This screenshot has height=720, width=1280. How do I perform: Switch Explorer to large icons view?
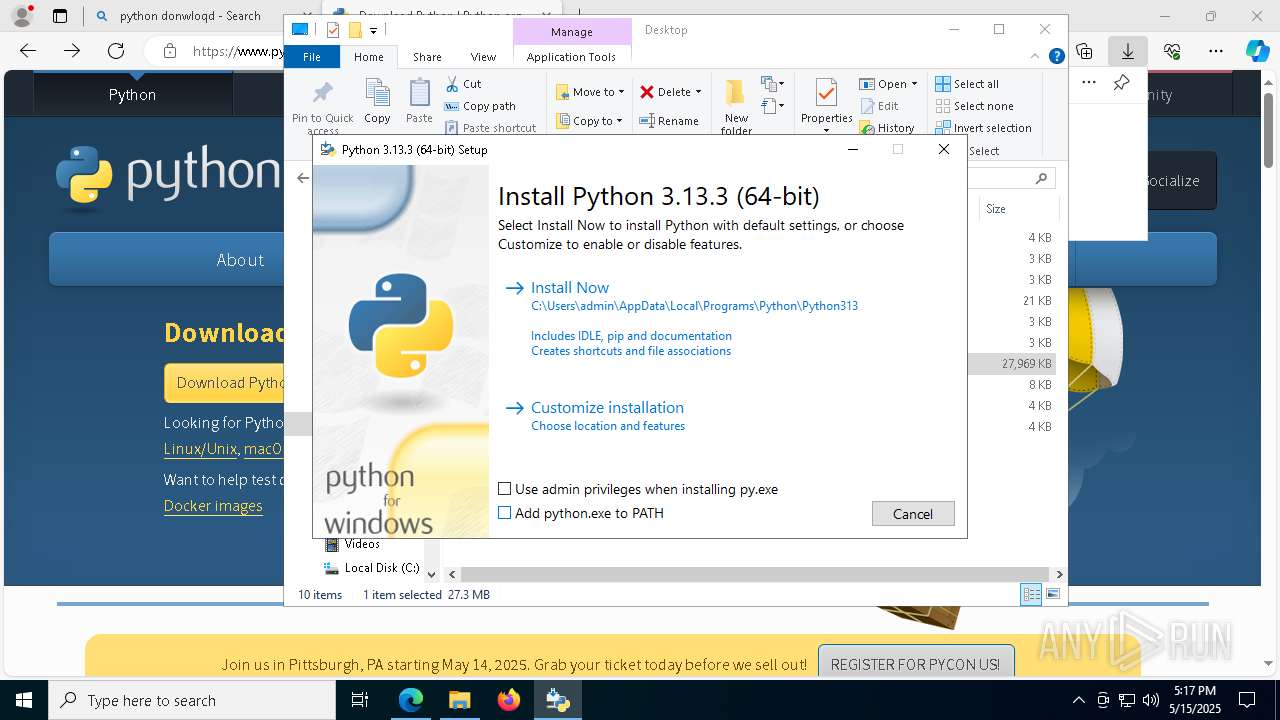pos(1053,595)
